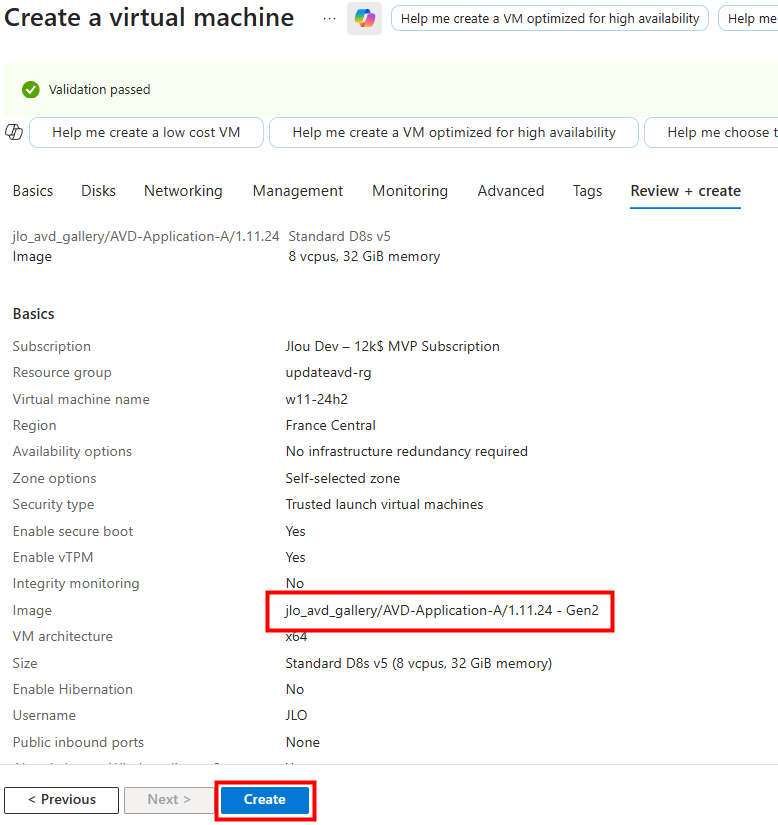The width and height of the screenshot is (778, 825).
Task: Click the green Validation passed checkmark icon
Action: pyautogui.click(x=31, y=90)
